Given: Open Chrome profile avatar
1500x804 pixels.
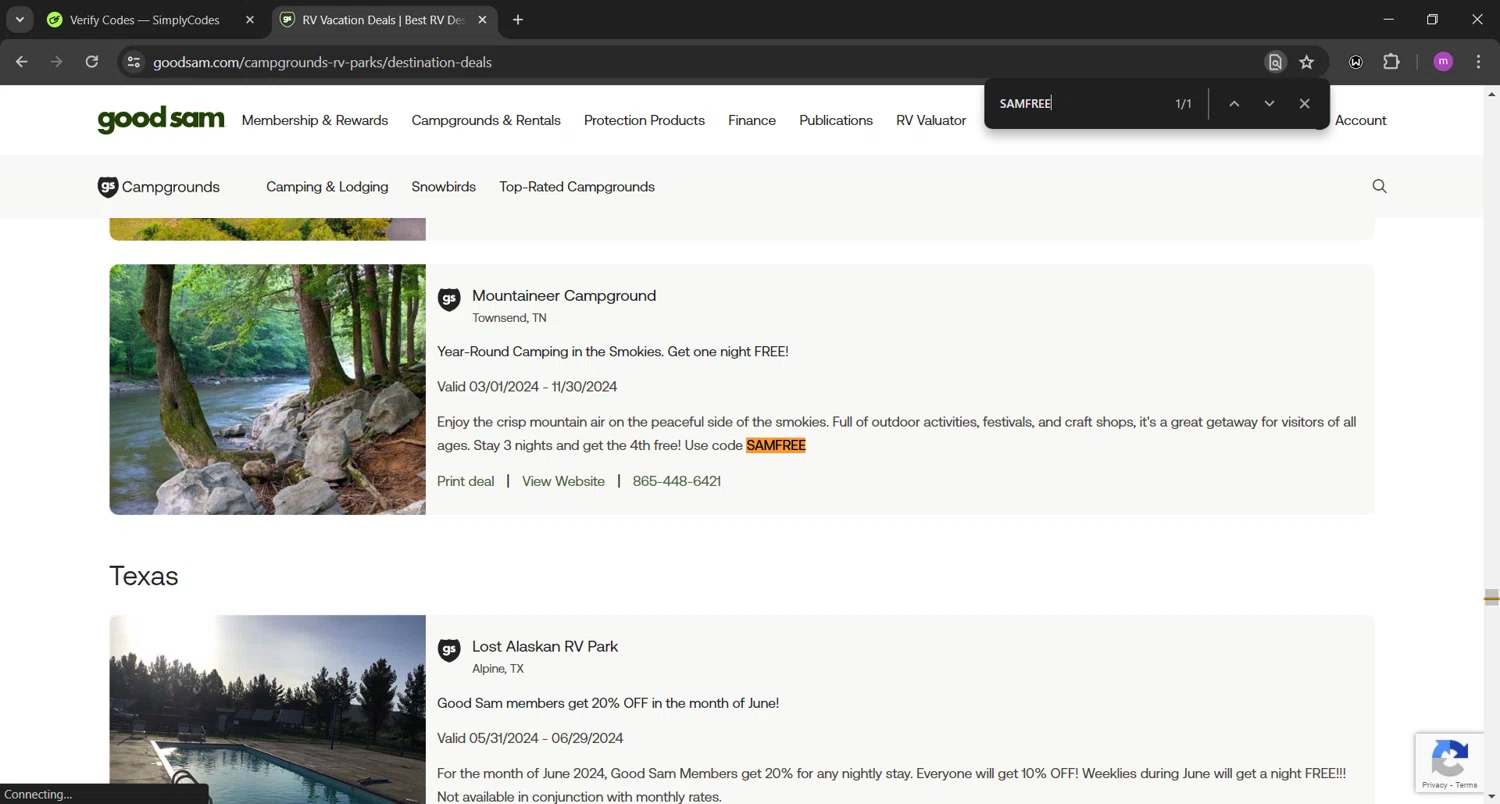Looking at the screenshot, I should click(1442, 62).
